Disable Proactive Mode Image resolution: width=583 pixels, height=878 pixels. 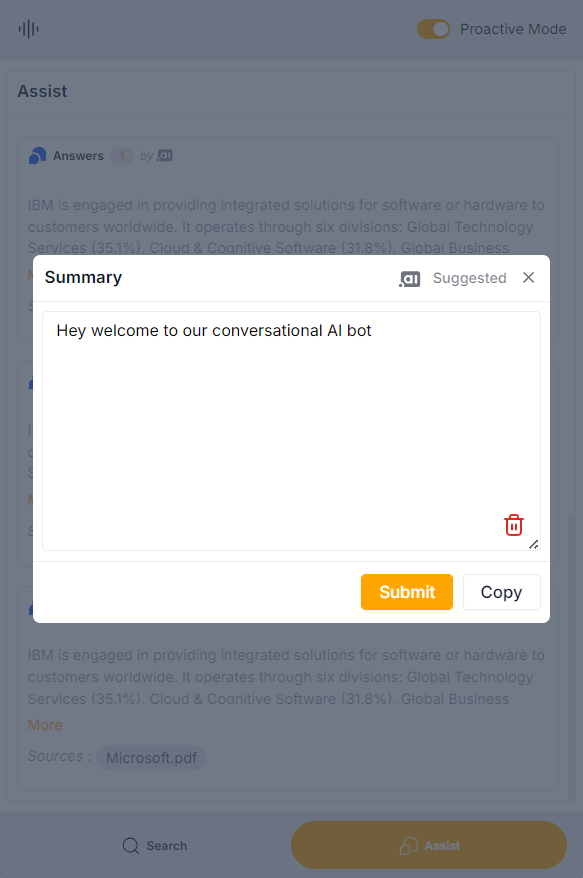click(433, 29)
